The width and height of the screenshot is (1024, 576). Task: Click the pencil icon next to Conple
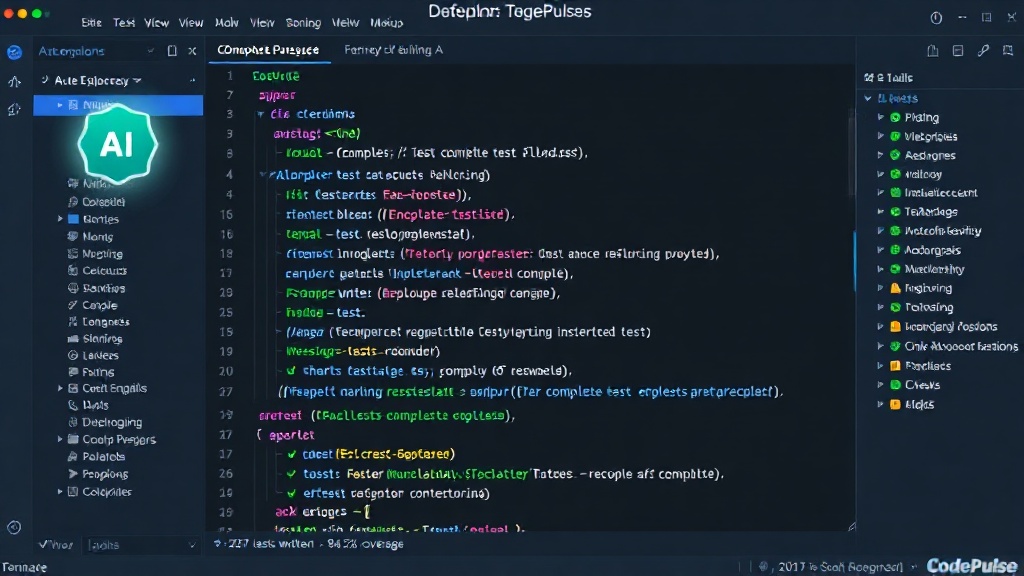point(73,305)
